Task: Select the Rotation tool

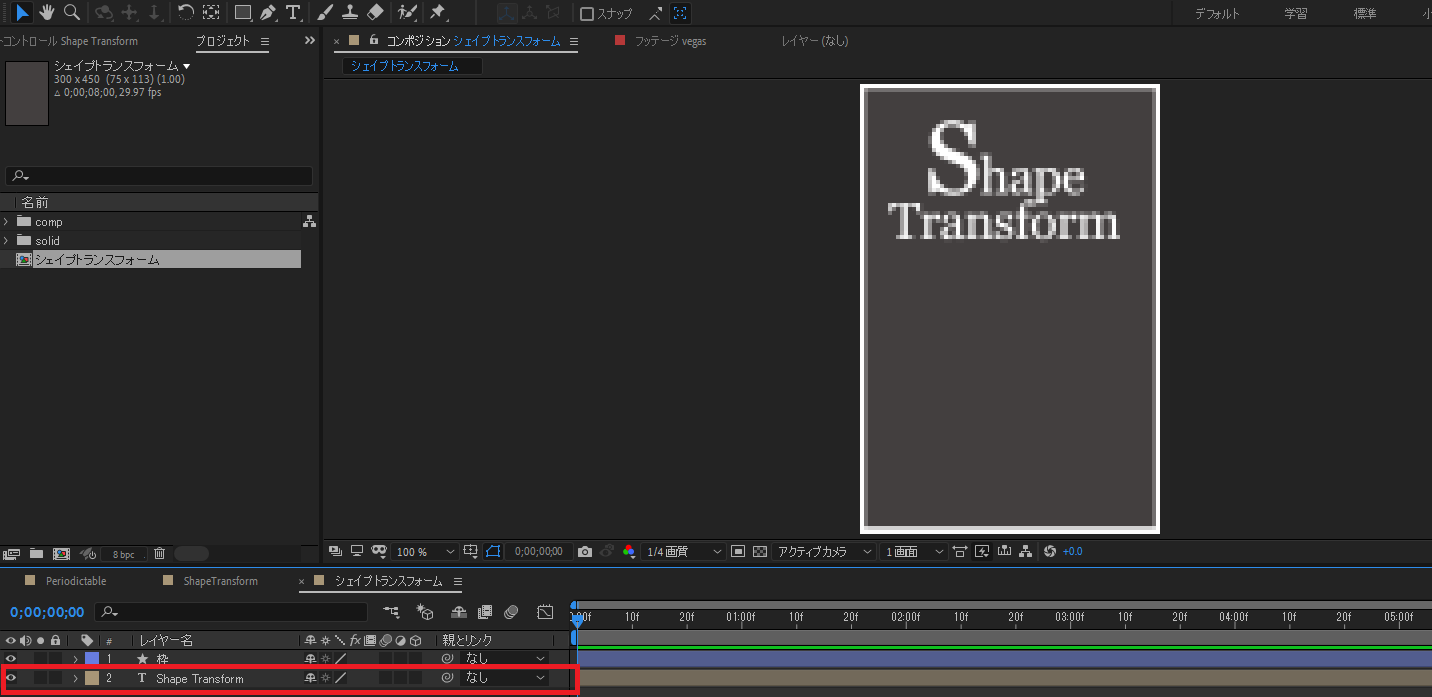Action: click(185, 12)
